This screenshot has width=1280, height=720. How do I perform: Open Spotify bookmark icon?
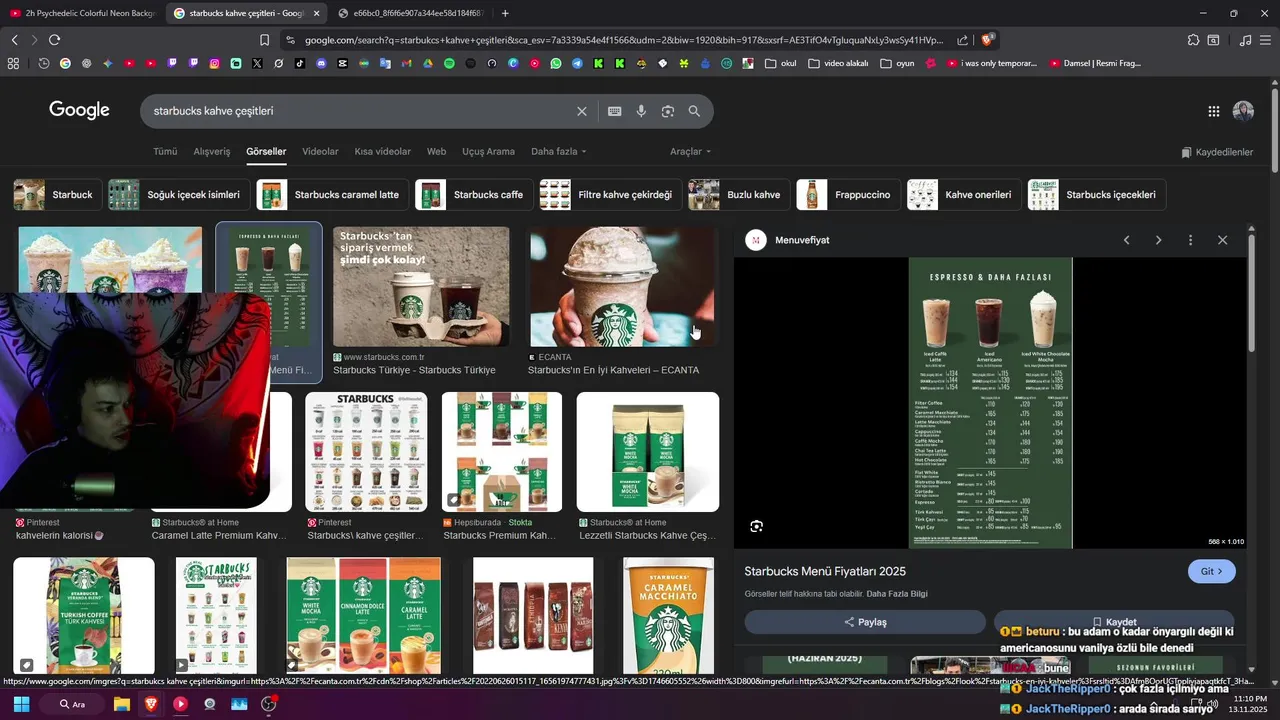449,63
